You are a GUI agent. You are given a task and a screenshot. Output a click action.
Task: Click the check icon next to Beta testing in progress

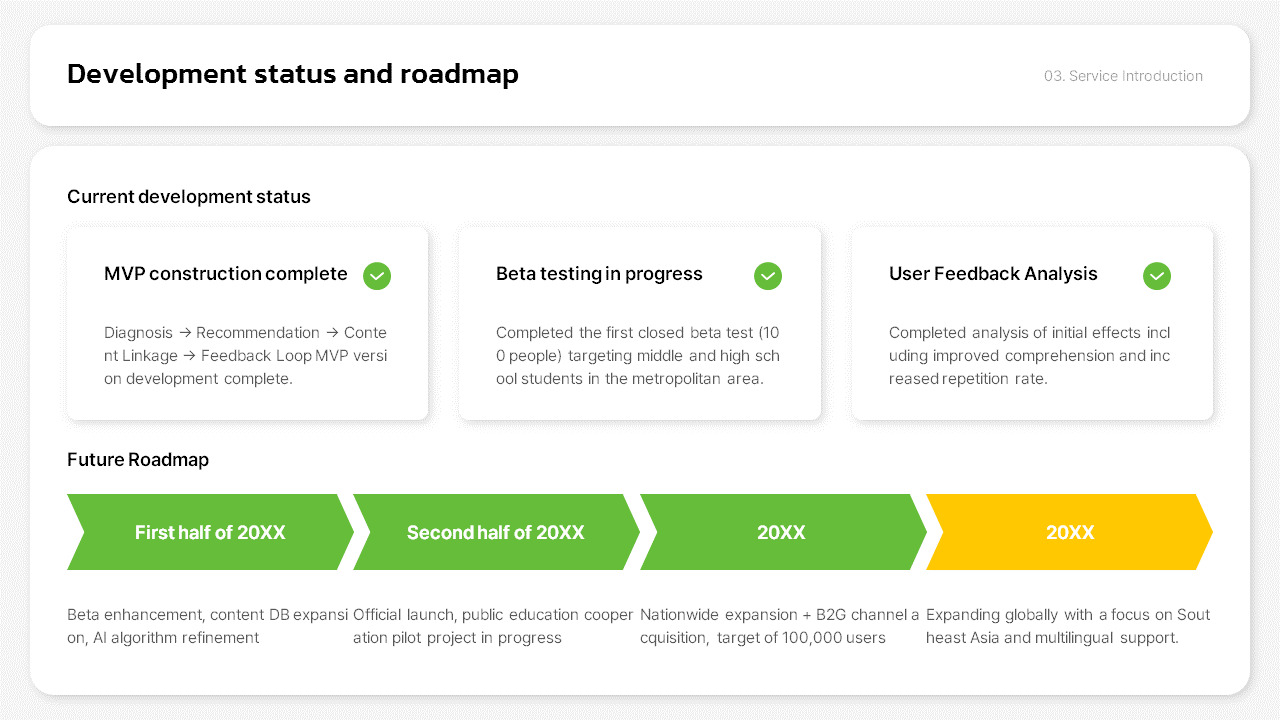(767, 276)
